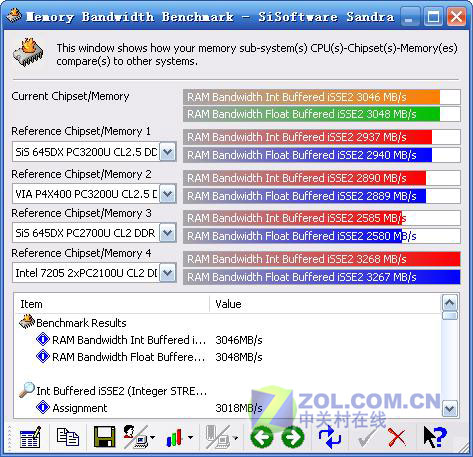Close the Memory Bandwidth Benchmark window
The image size is (473, 457).
tap(456, 16)
